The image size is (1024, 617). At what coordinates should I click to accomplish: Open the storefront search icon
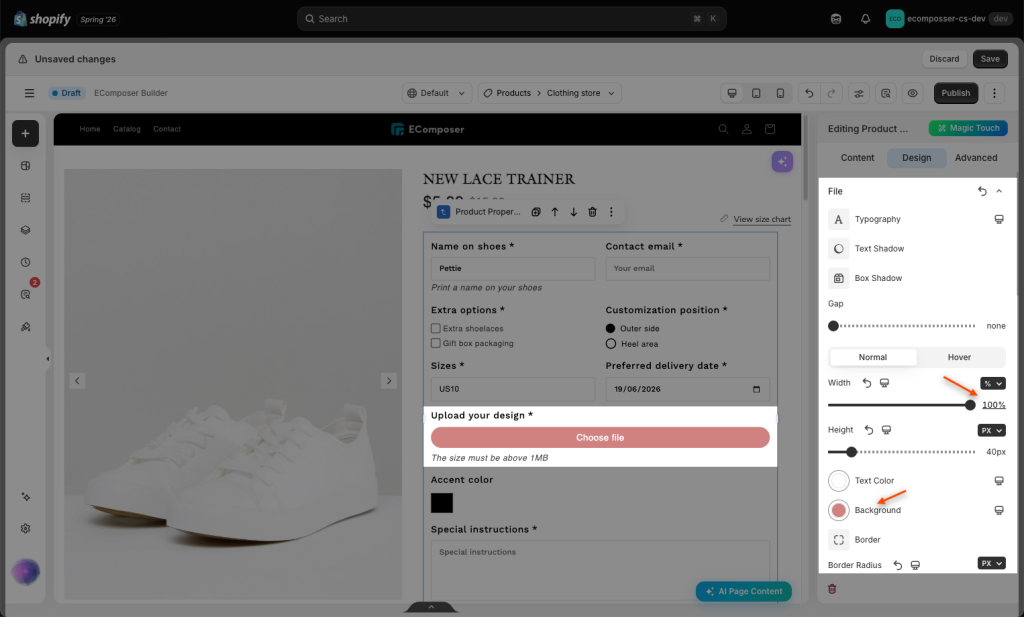723,129
